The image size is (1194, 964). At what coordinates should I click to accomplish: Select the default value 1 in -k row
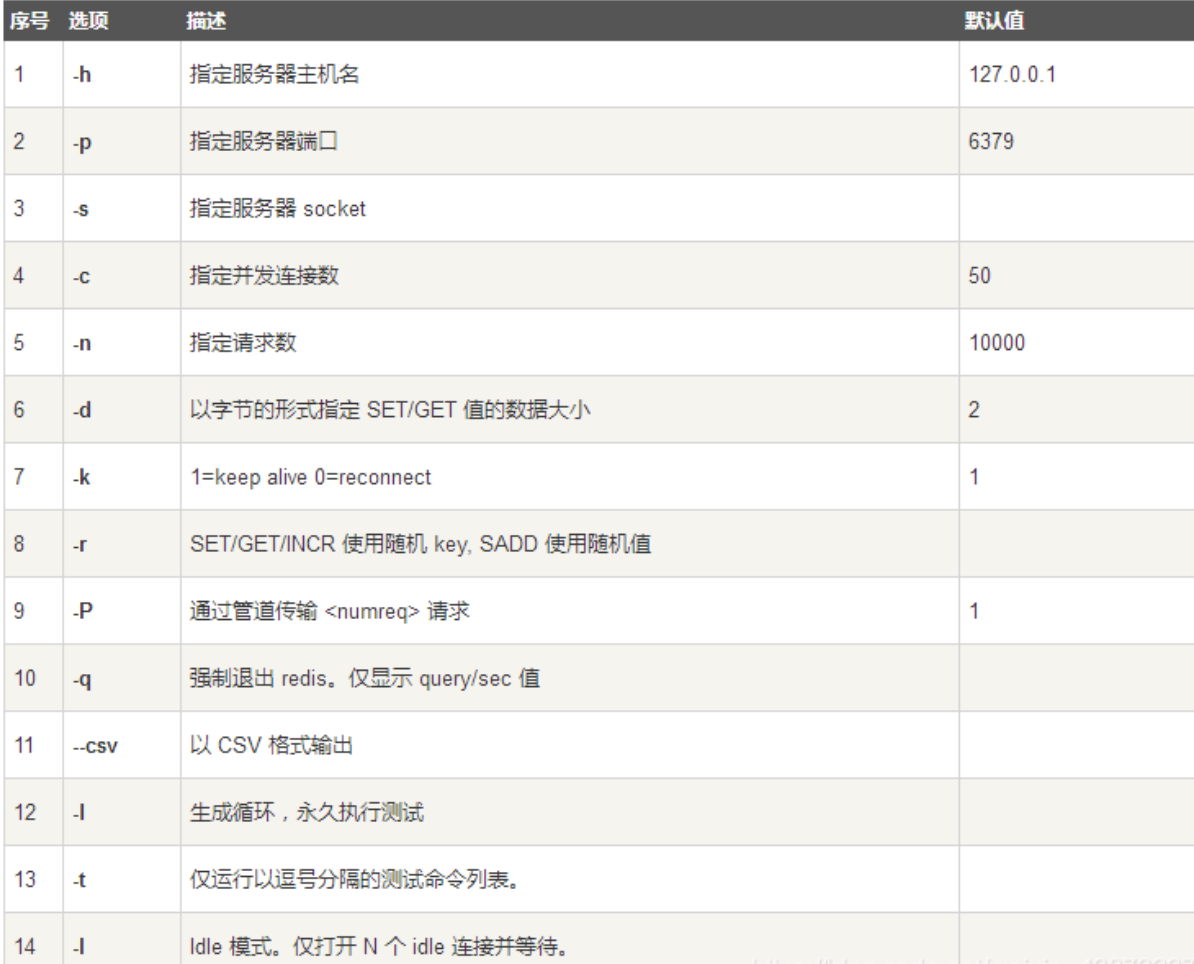(x=974, y=477)
